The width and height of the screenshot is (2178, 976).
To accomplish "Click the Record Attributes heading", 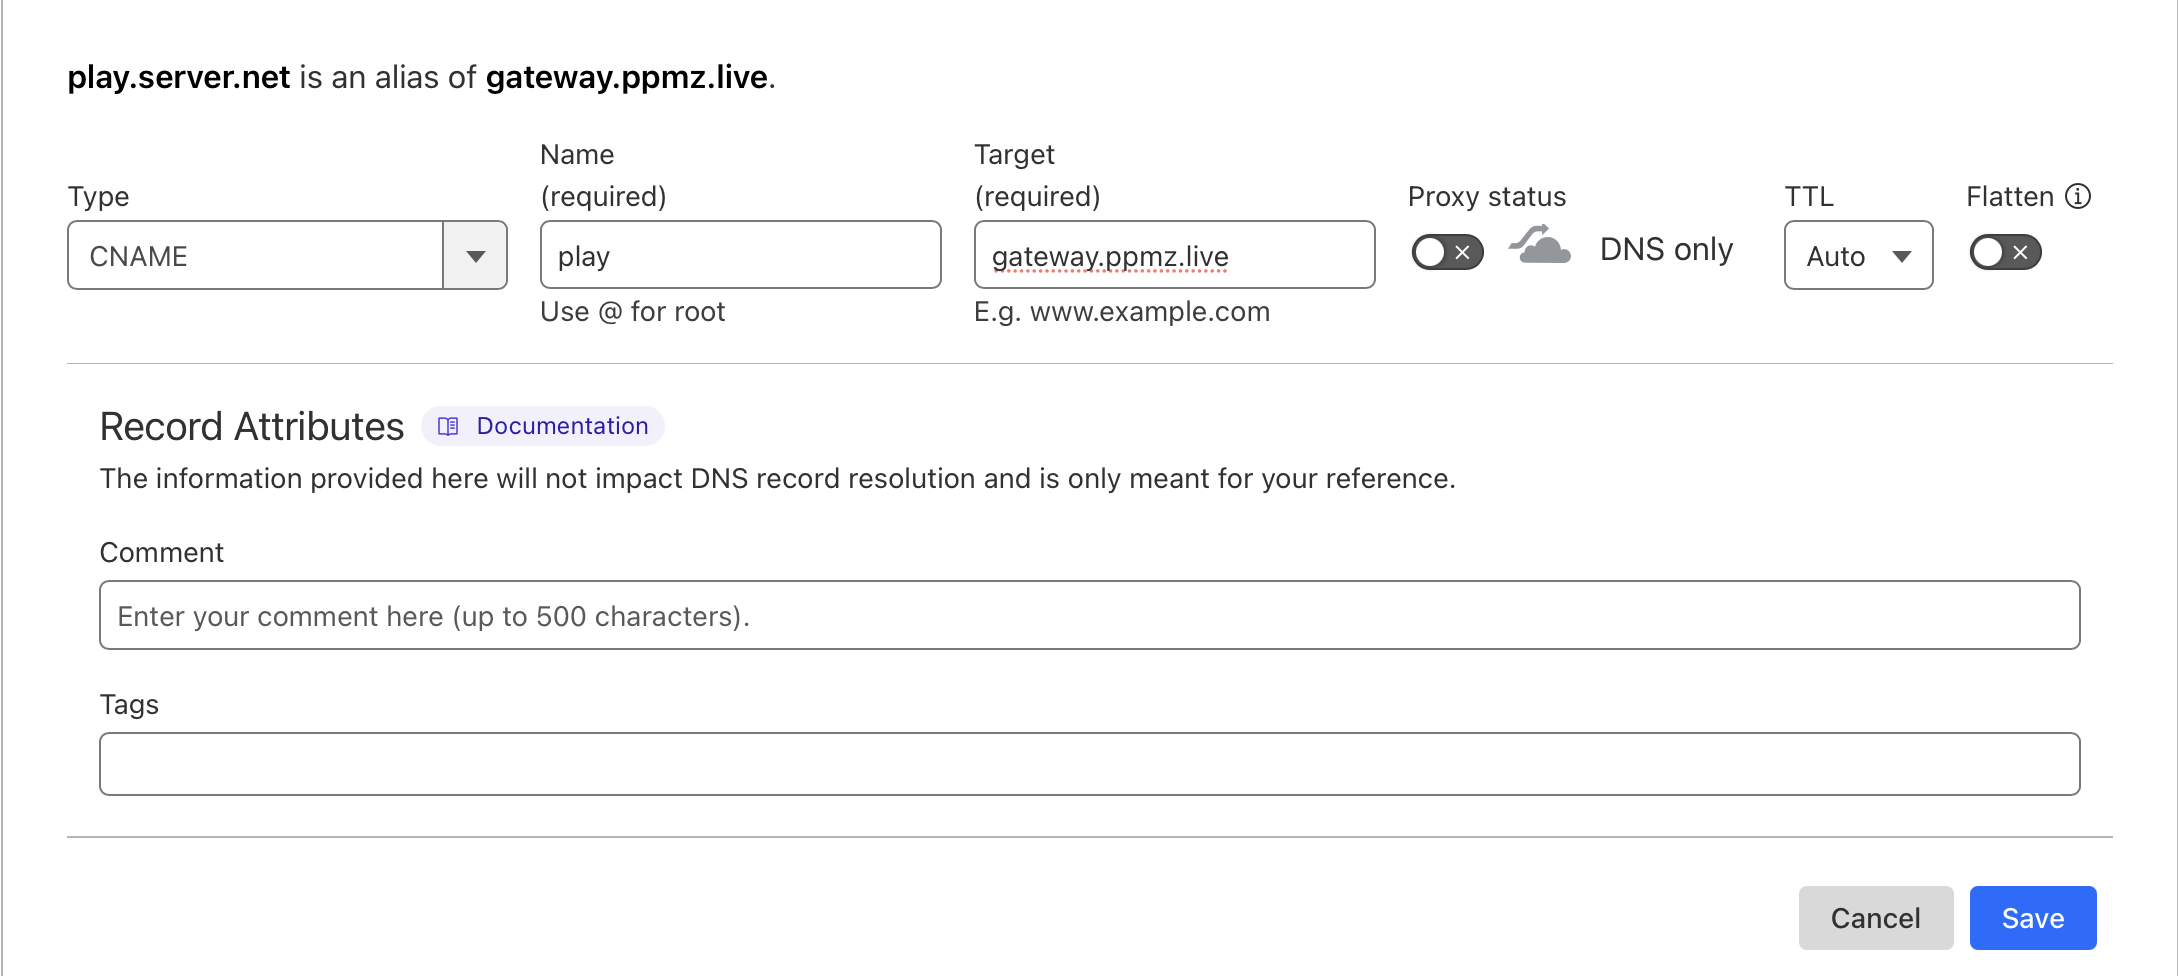I will coord(252,427).
